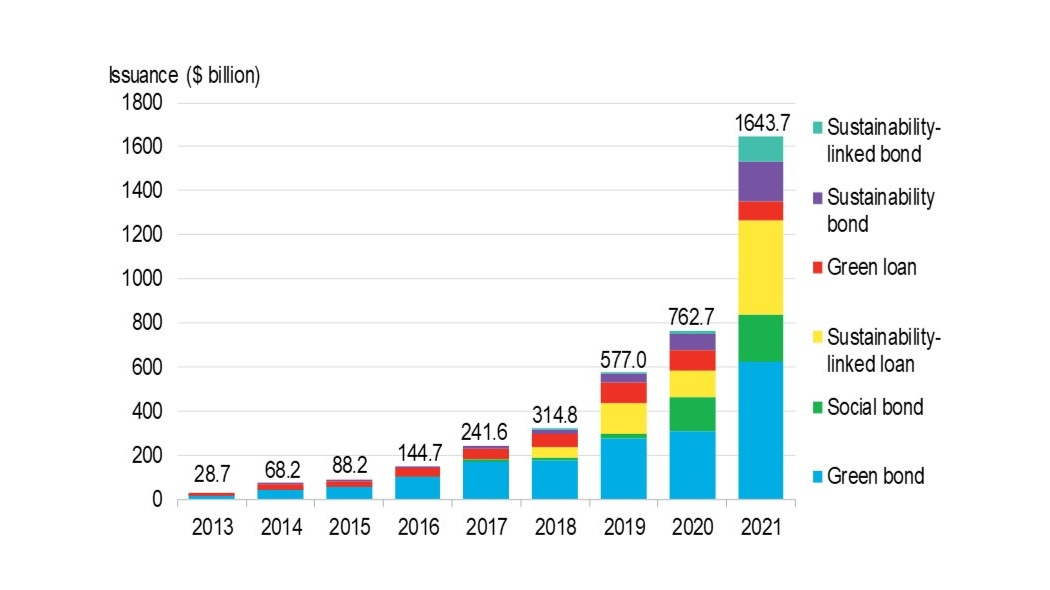This screenshot has height=590, width=1050.
Task: Click the 2020 purple Sustainability bond segment
Action: tap(692, 342)
